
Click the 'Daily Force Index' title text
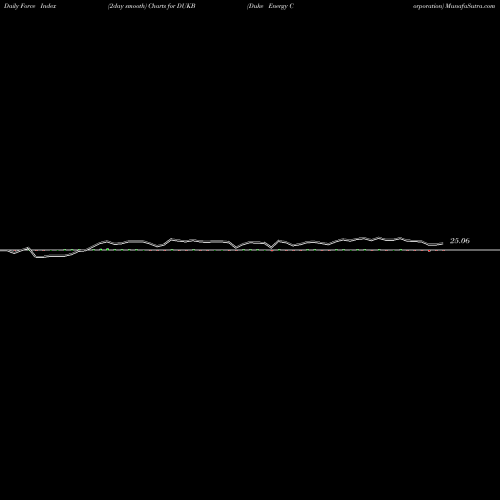coord(30,6)
